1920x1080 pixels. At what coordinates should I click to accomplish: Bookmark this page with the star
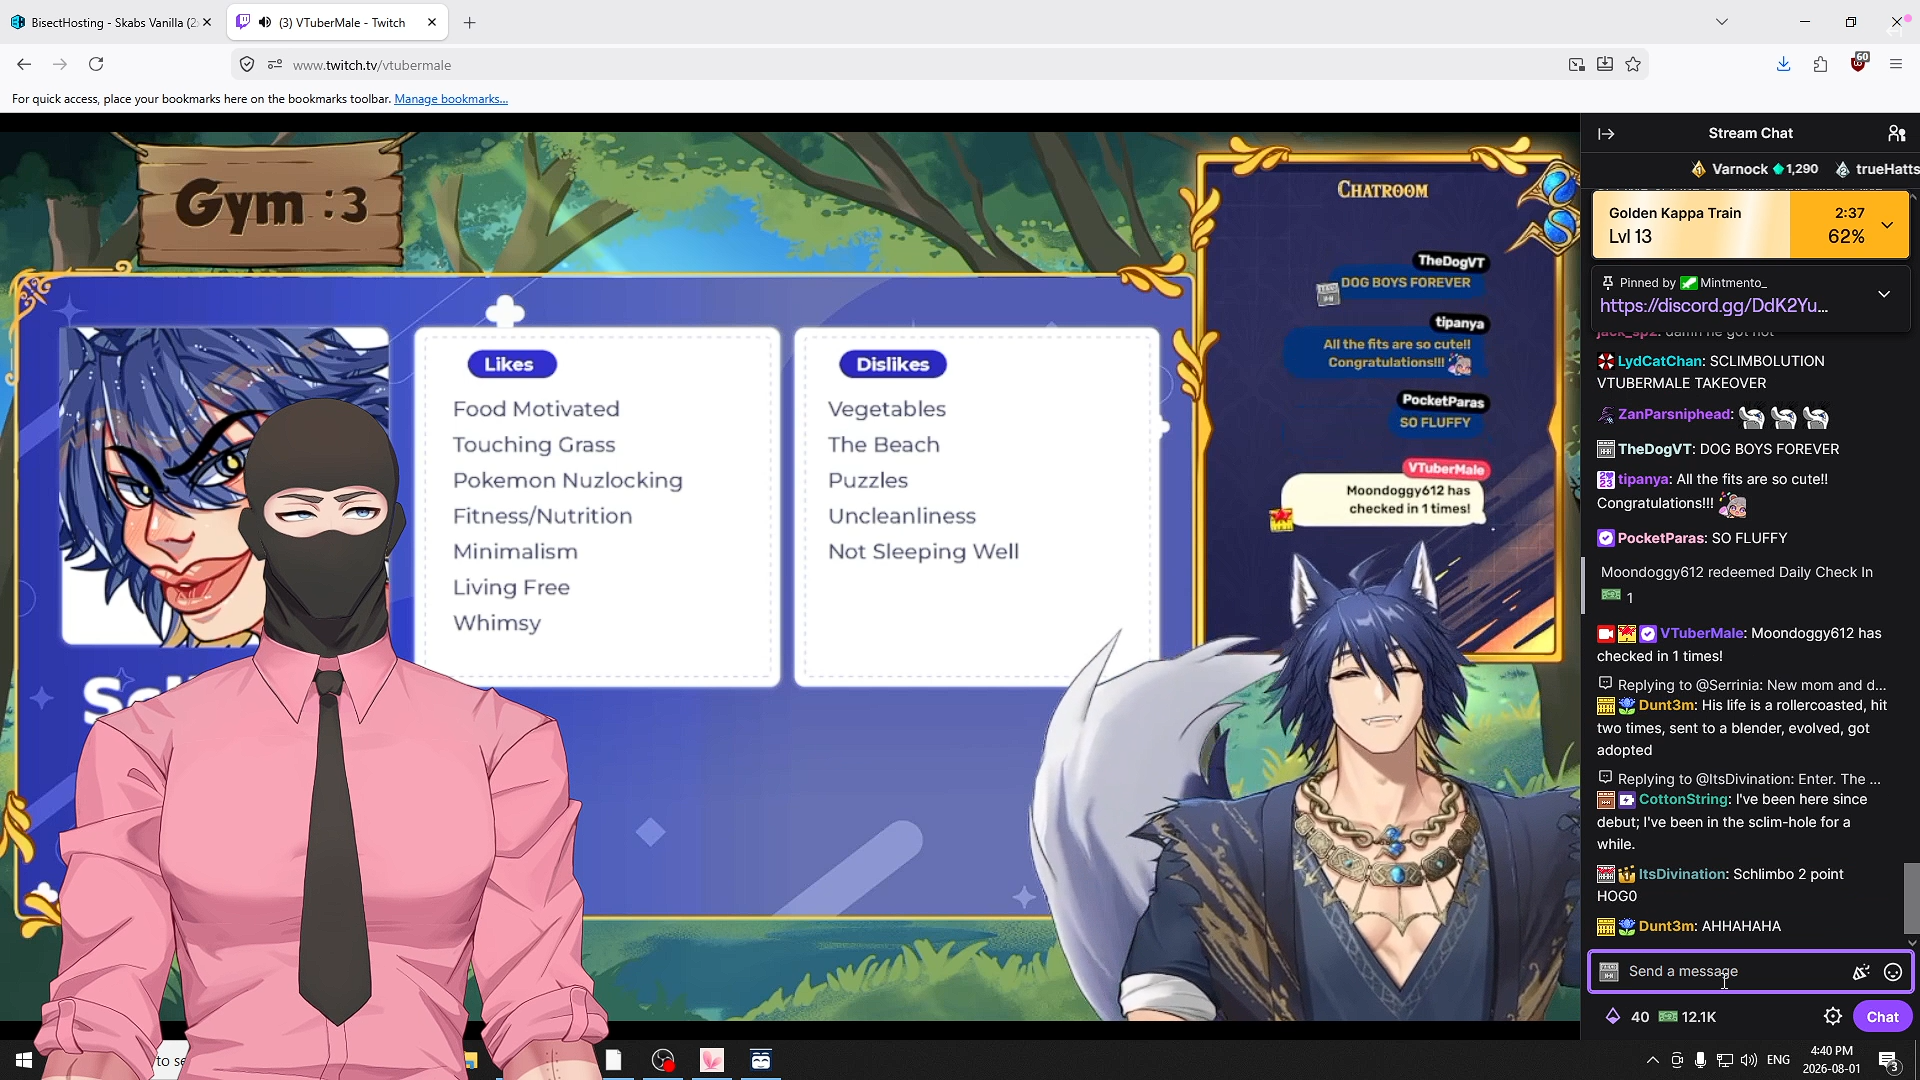click(1633, 65)
